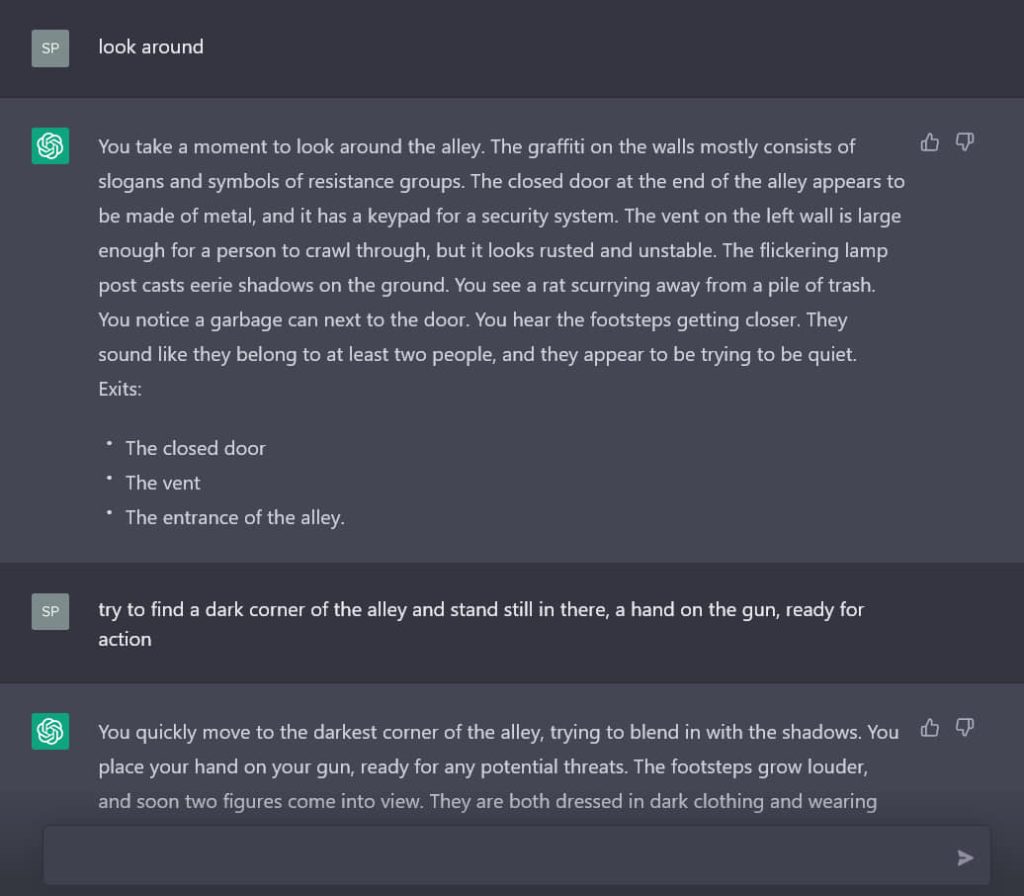
Task: Click the "try to find a dark corner" prompt
Action: coord(480,610)
